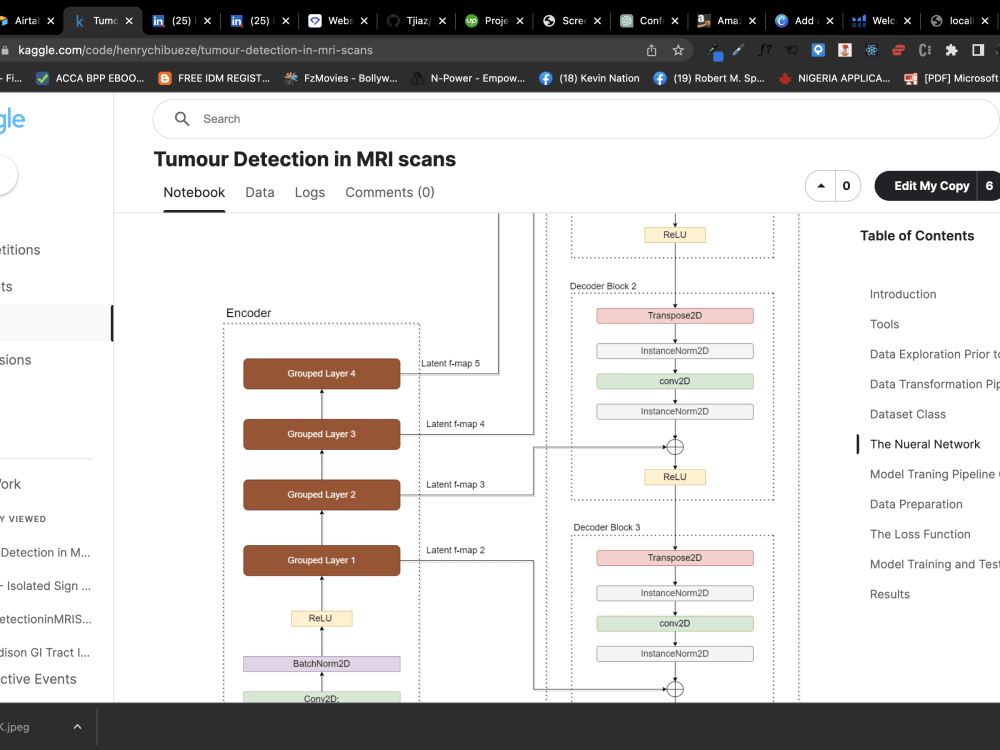Open the N-Power - Empow... bookmark
Image resolution: width=1000 pixels, height=750 pixels.
468,78
